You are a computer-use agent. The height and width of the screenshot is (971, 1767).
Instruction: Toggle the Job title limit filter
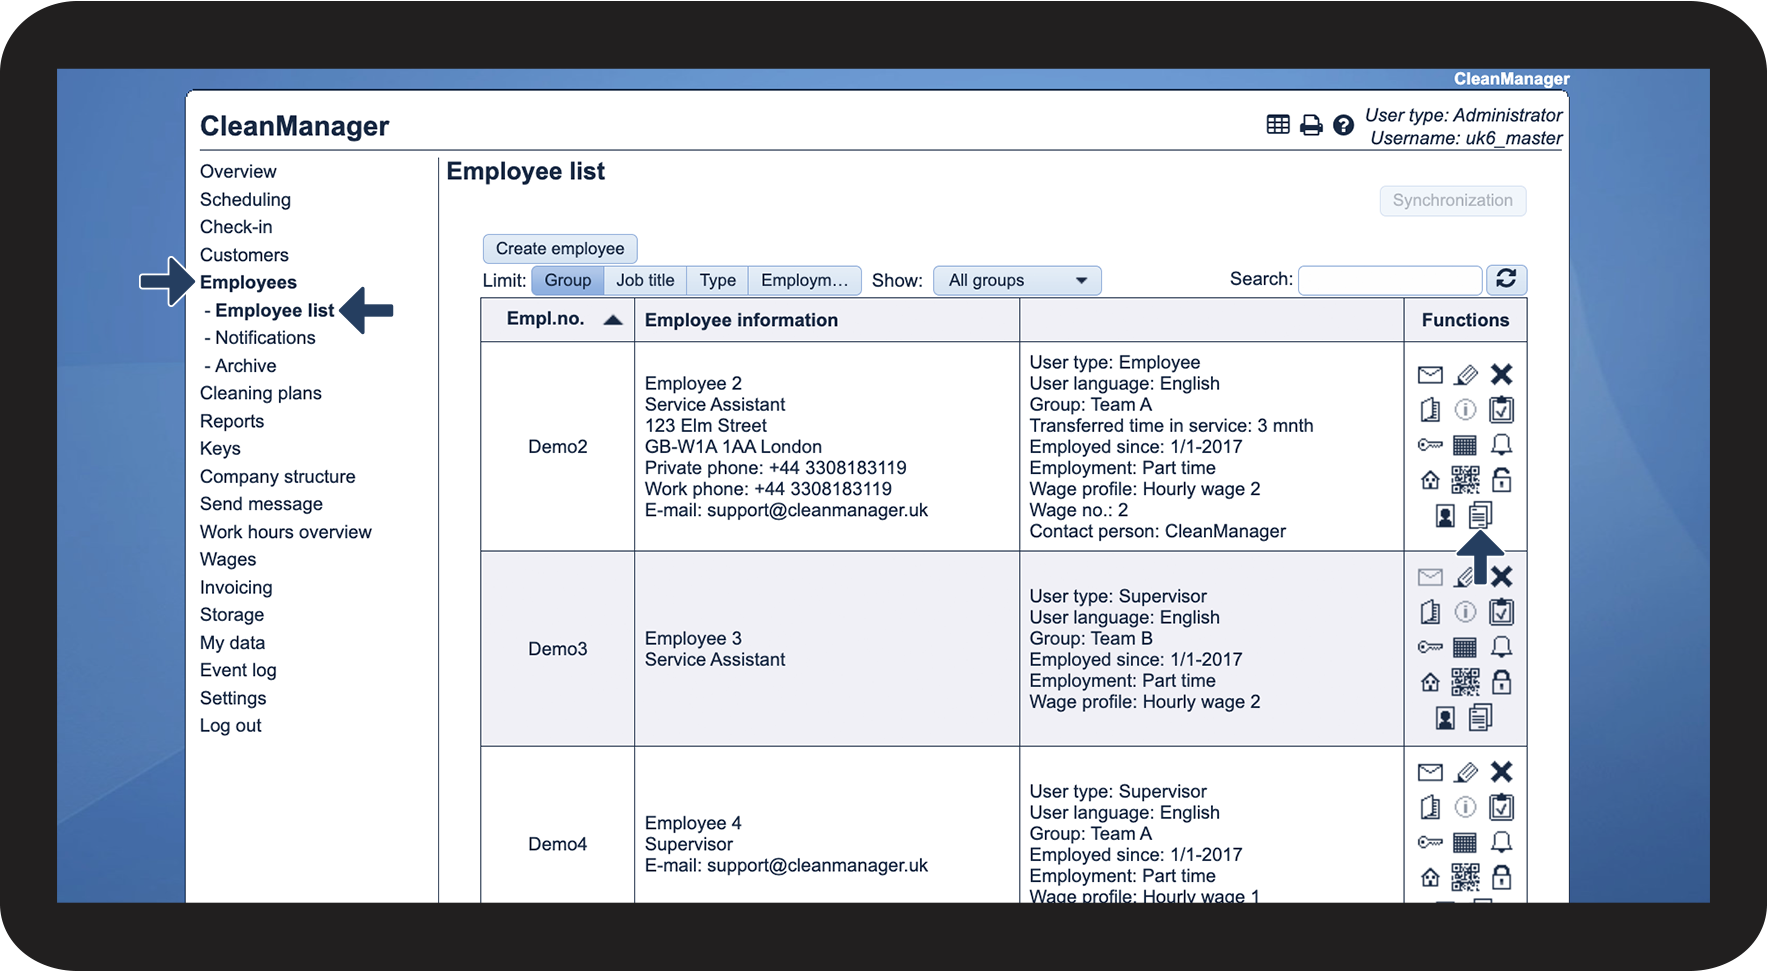[x=645, y=281]
